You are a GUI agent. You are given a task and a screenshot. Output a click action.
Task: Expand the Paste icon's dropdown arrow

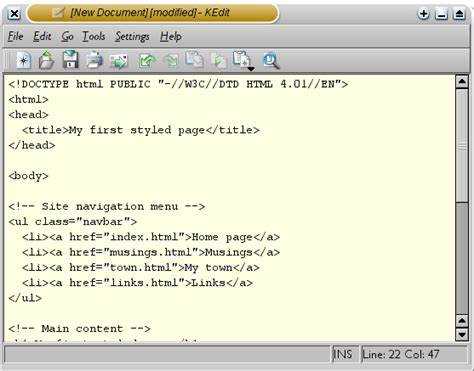251,69
